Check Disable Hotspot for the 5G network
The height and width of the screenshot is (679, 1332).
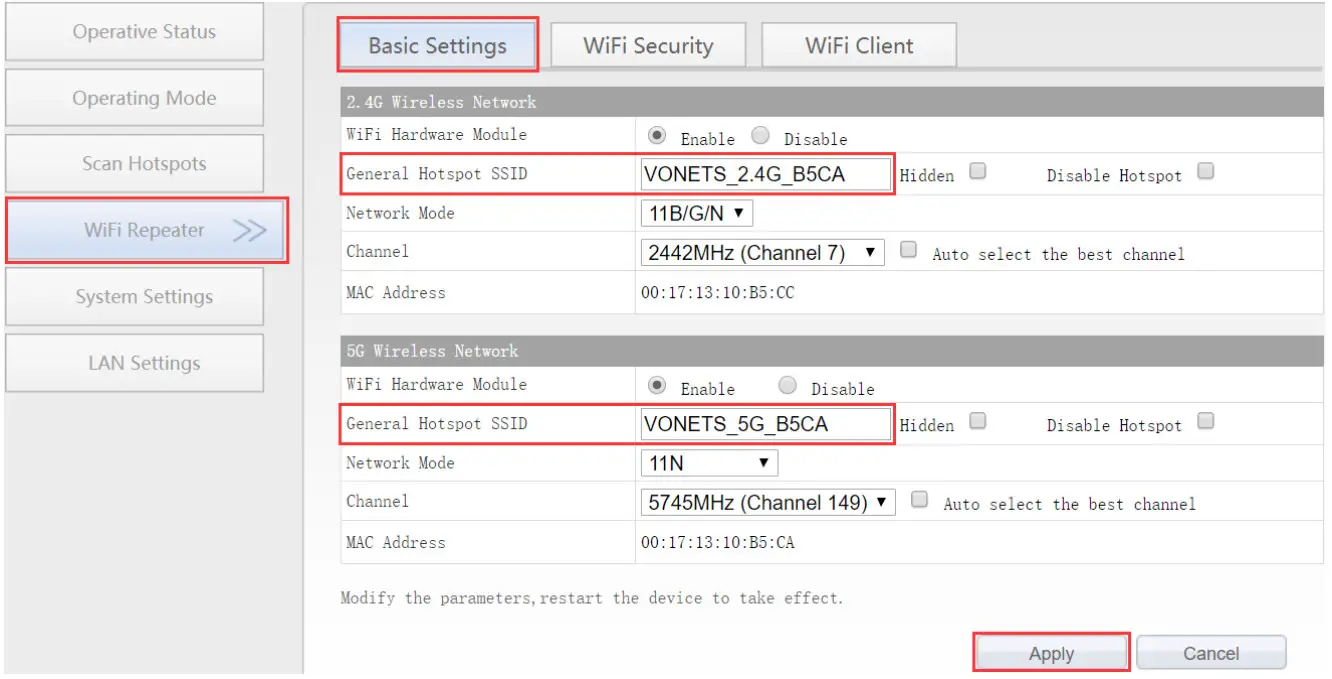[x=1205, y=419]
